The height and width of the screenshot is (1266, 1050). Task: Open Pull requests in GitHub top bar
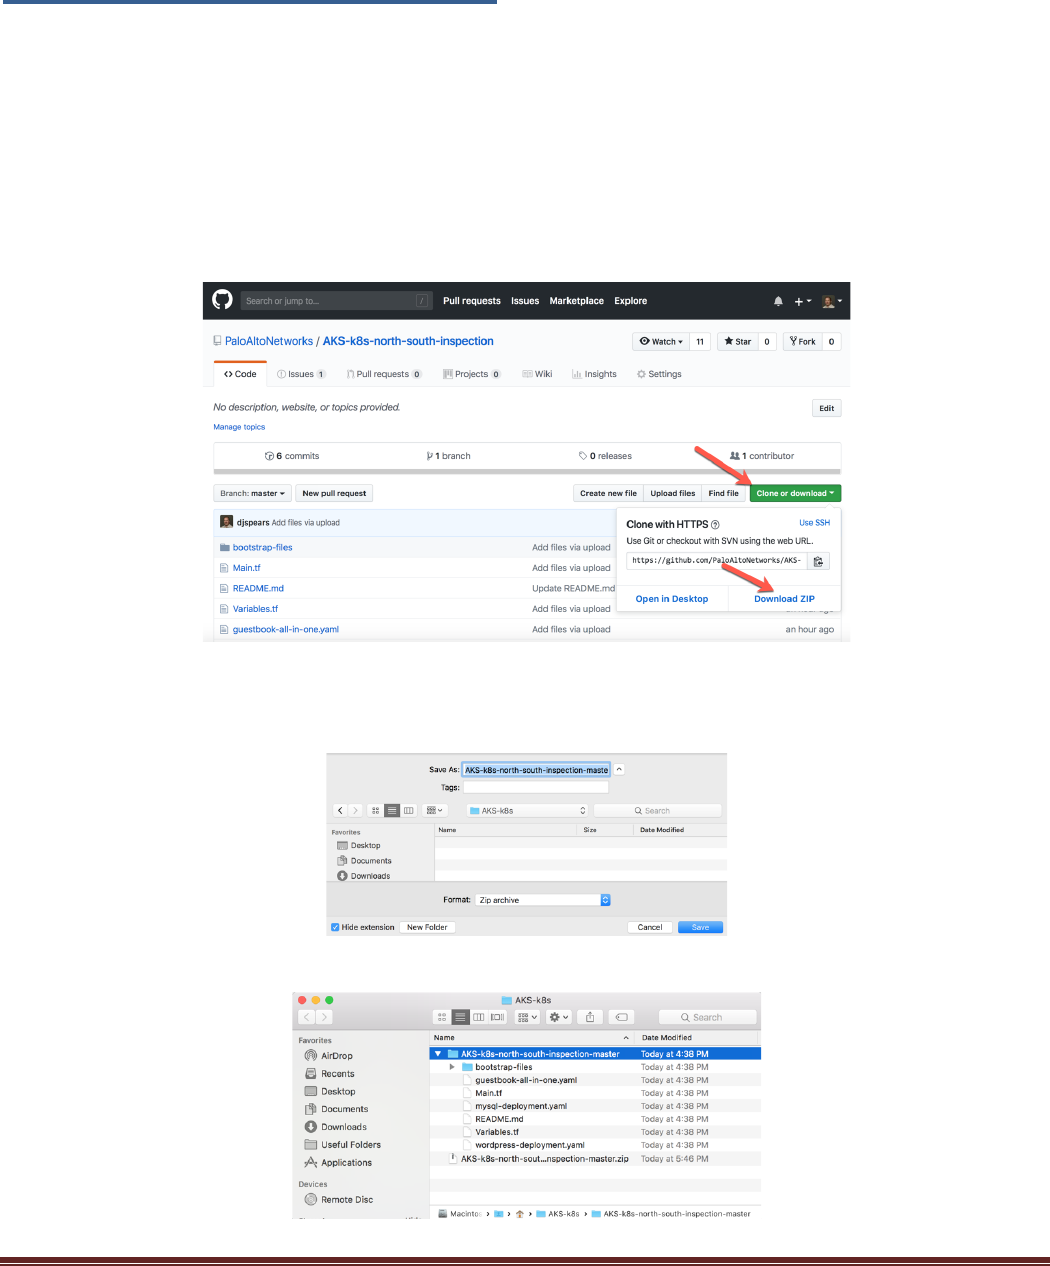pyautogui.click(x=472, y=301)
